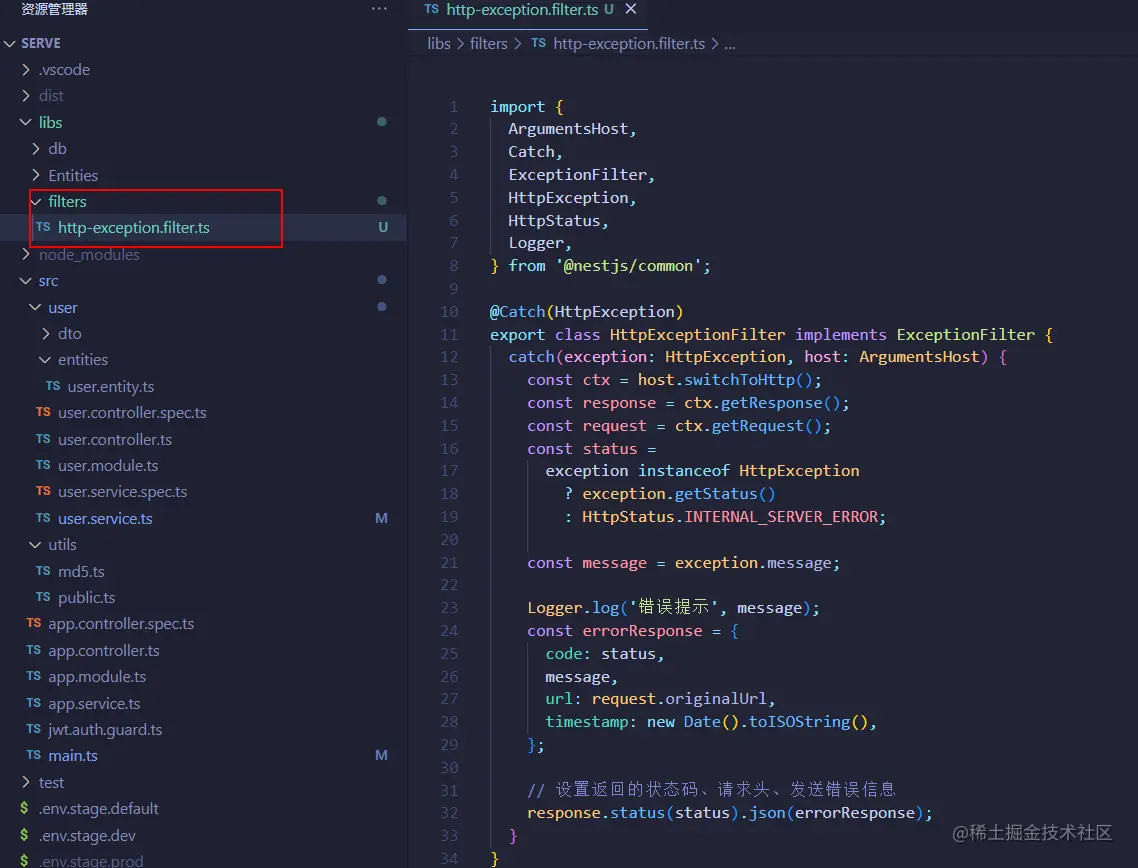Click line number 10 in the gutter
The height and width of the screenshot is (868, 1138).
coord(449,311)
